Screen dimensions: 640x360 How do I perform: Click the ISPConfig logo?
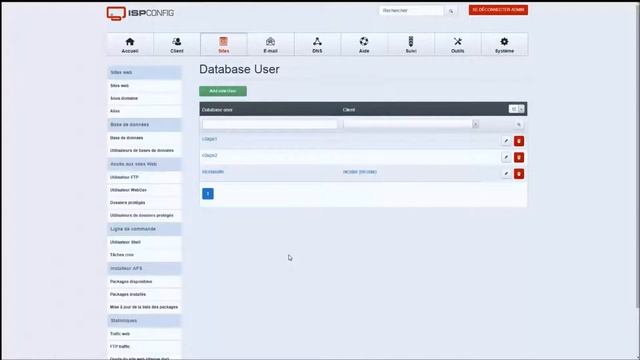(140, 13)
